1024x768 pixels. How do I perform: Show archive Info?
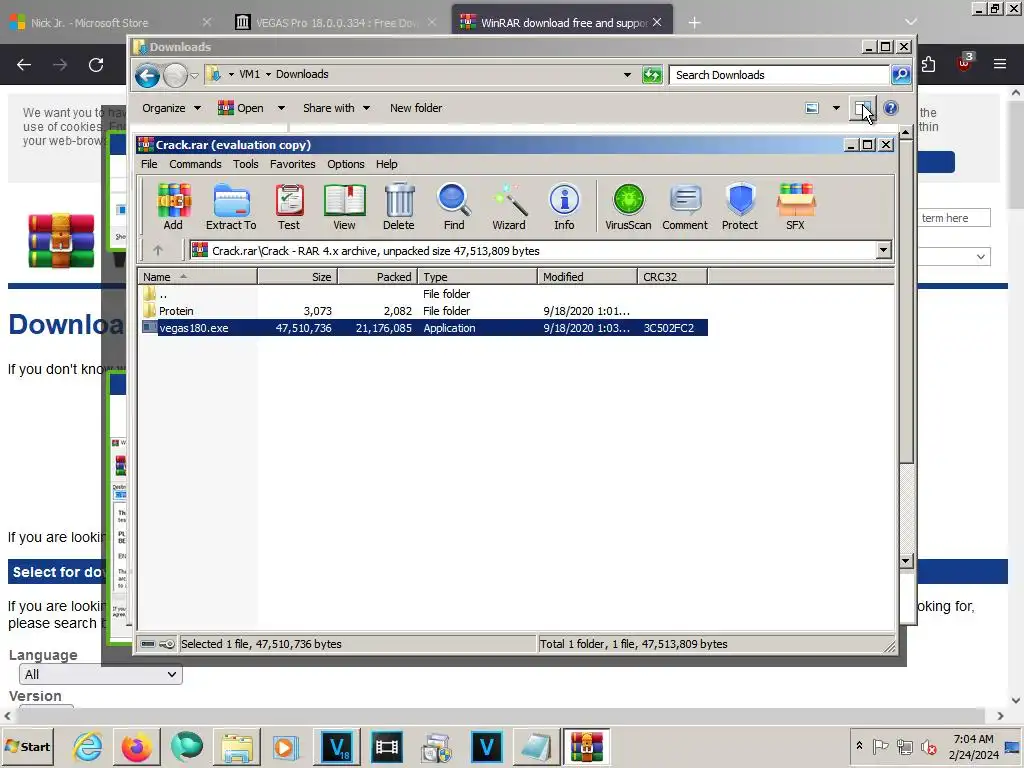coord(564,206)
